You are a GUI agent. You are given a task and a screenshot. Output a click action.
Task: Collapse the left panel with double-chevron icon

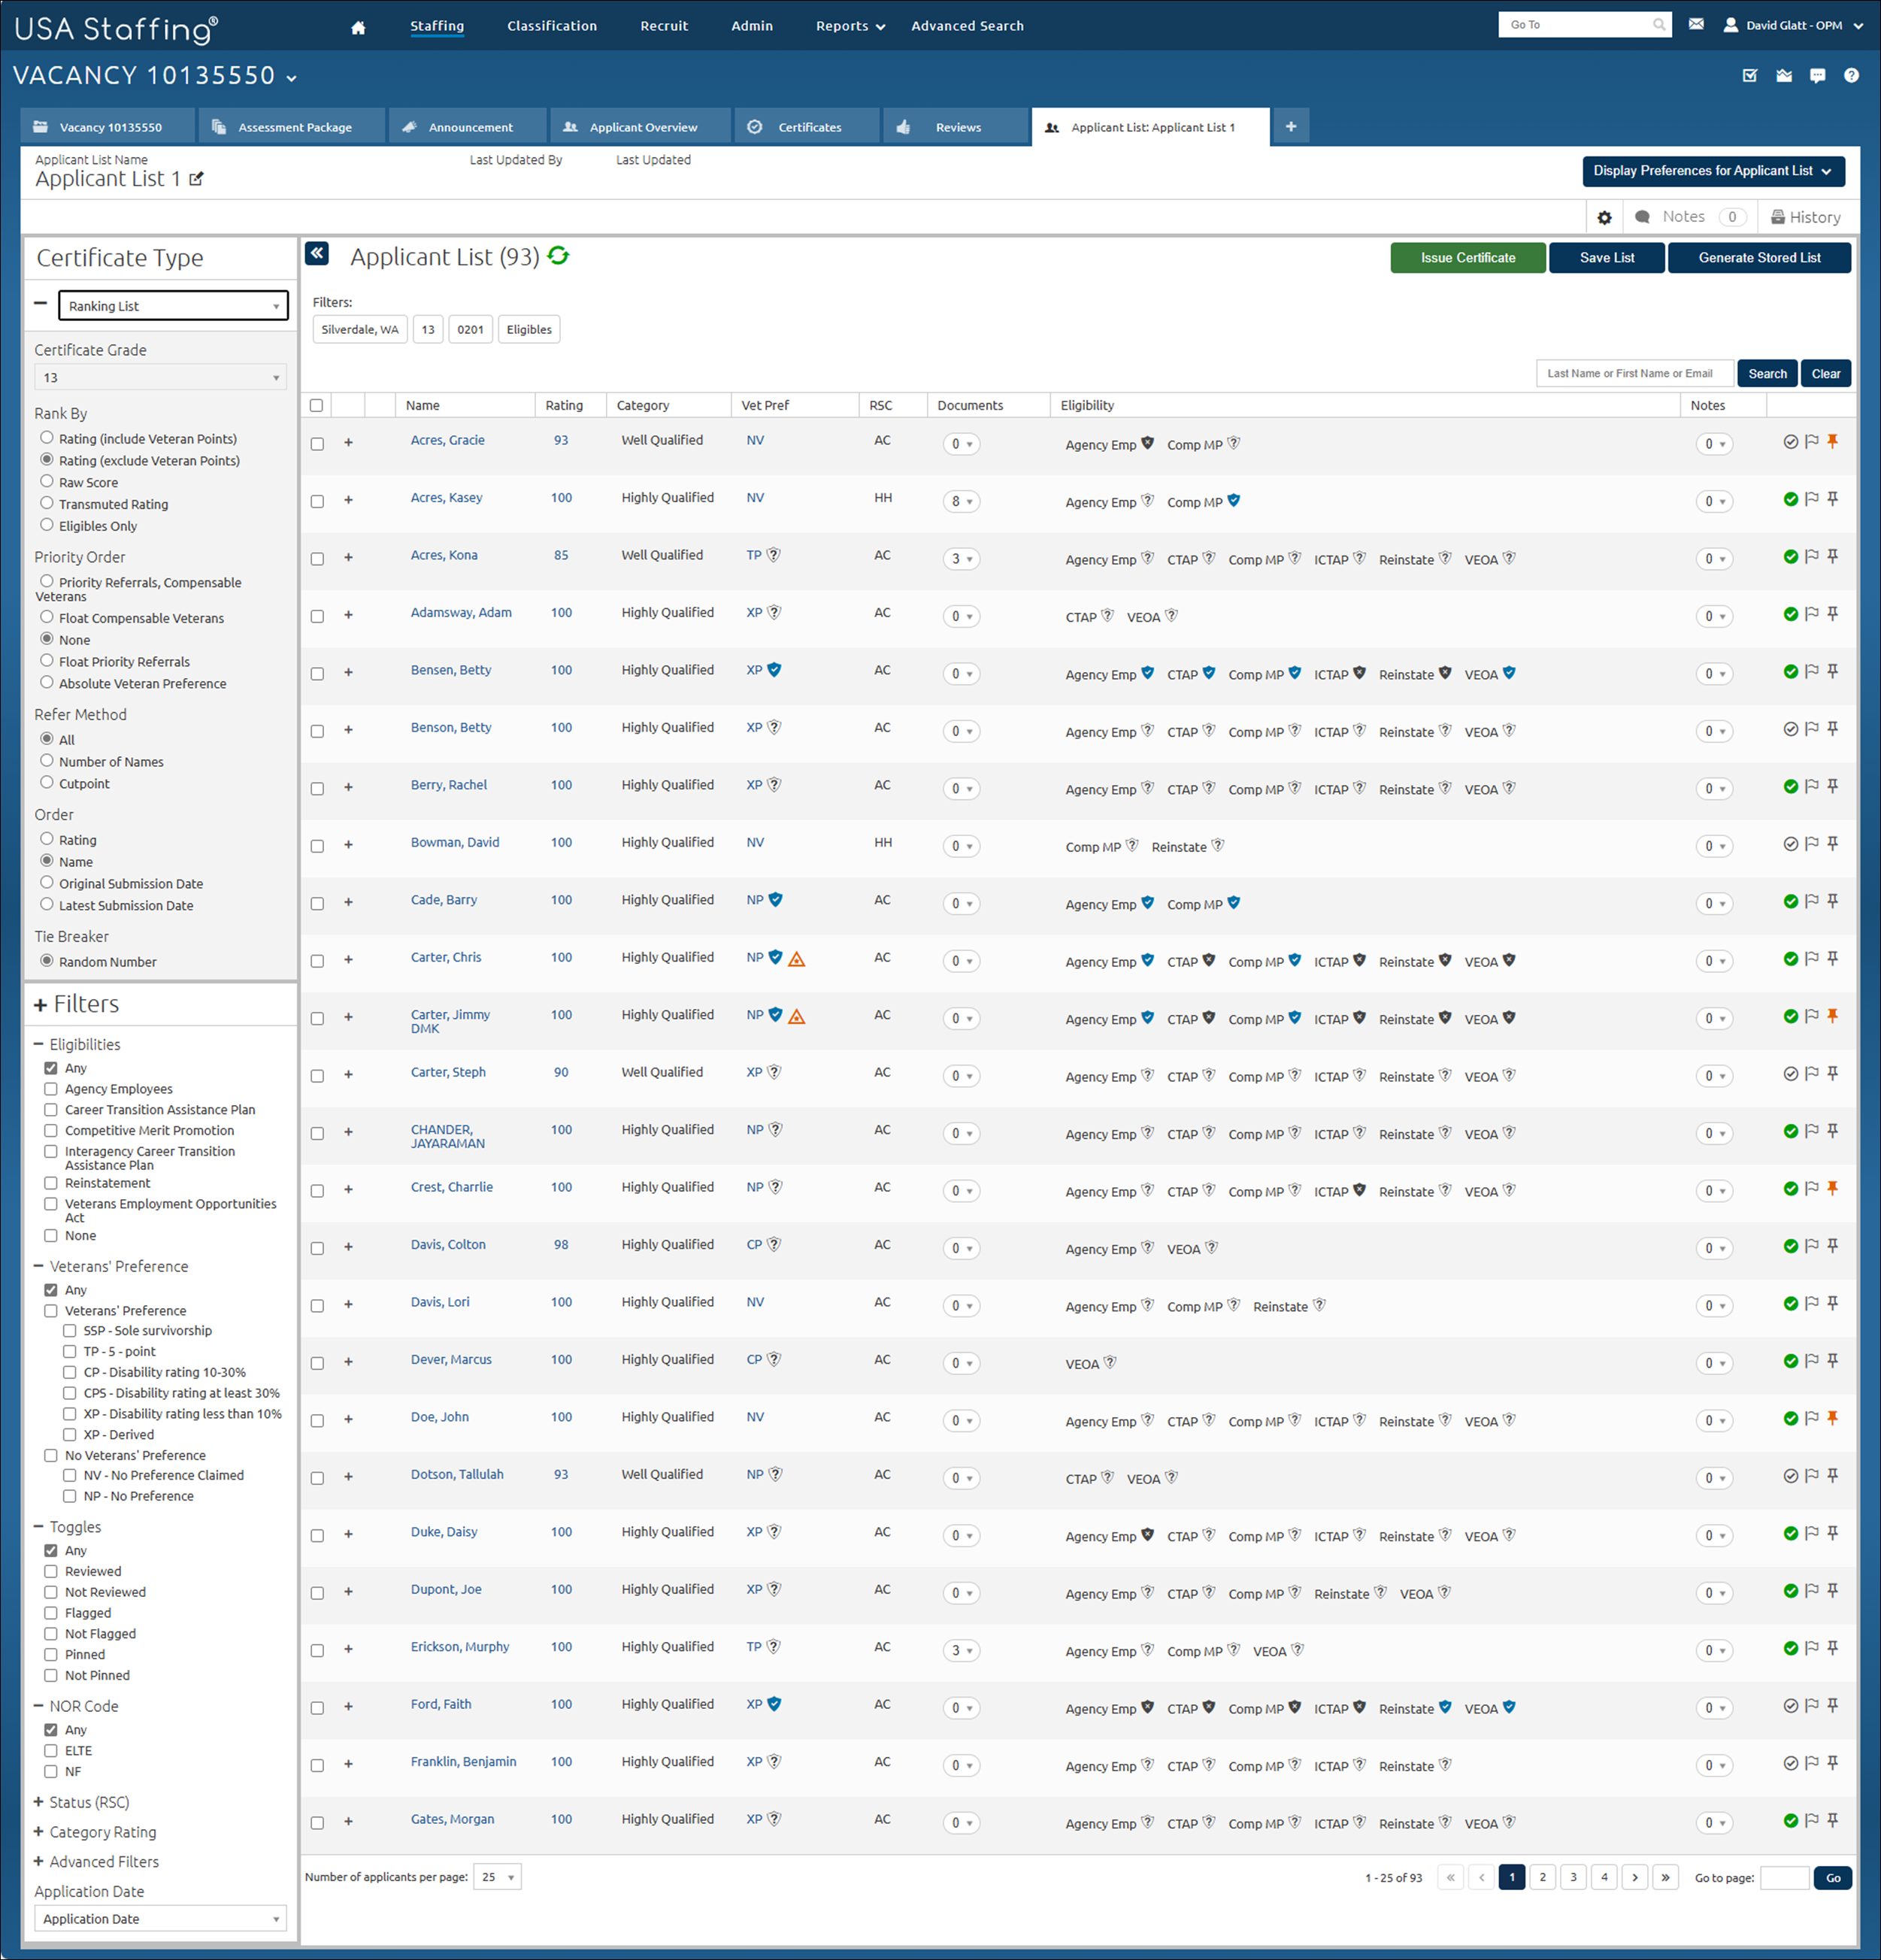click(x=317, y=254)
